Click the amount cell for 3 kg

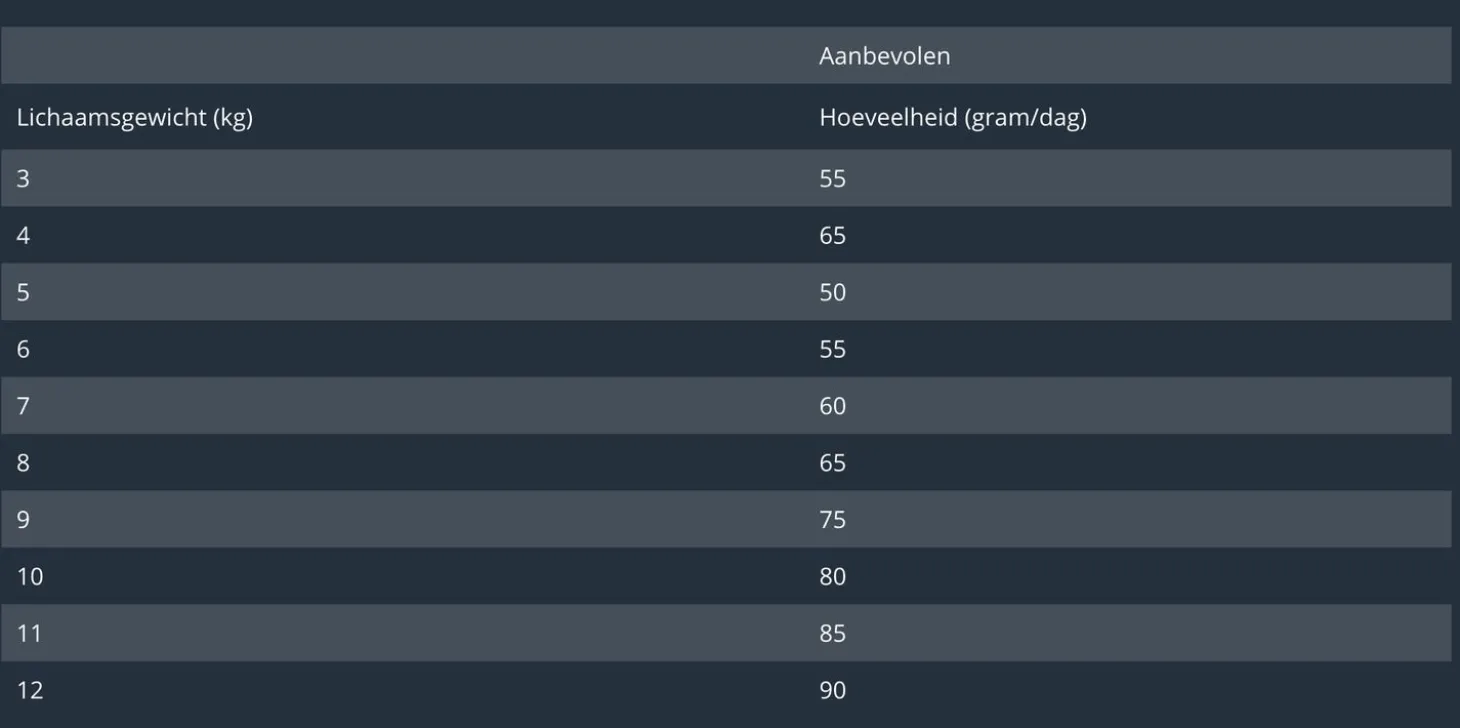coord(832,179)
